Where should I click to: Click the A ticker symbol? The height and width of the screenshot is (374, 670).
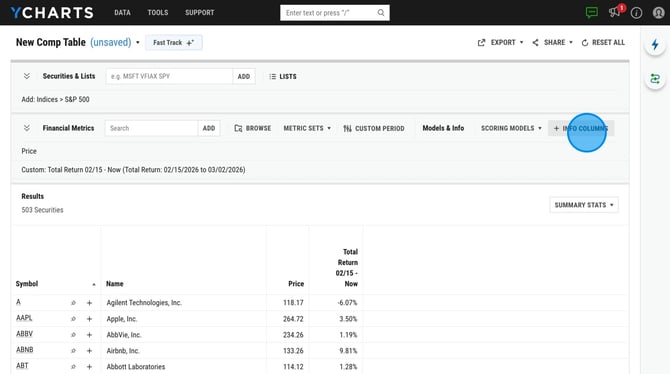[x=18, y=302]
